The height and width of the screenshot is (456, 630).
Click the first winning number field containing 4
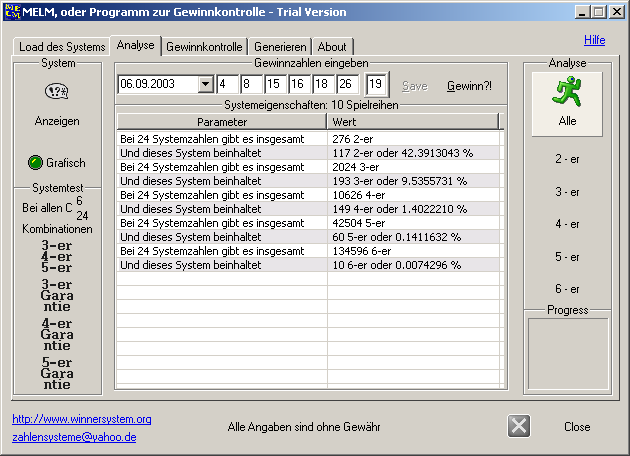227,84
